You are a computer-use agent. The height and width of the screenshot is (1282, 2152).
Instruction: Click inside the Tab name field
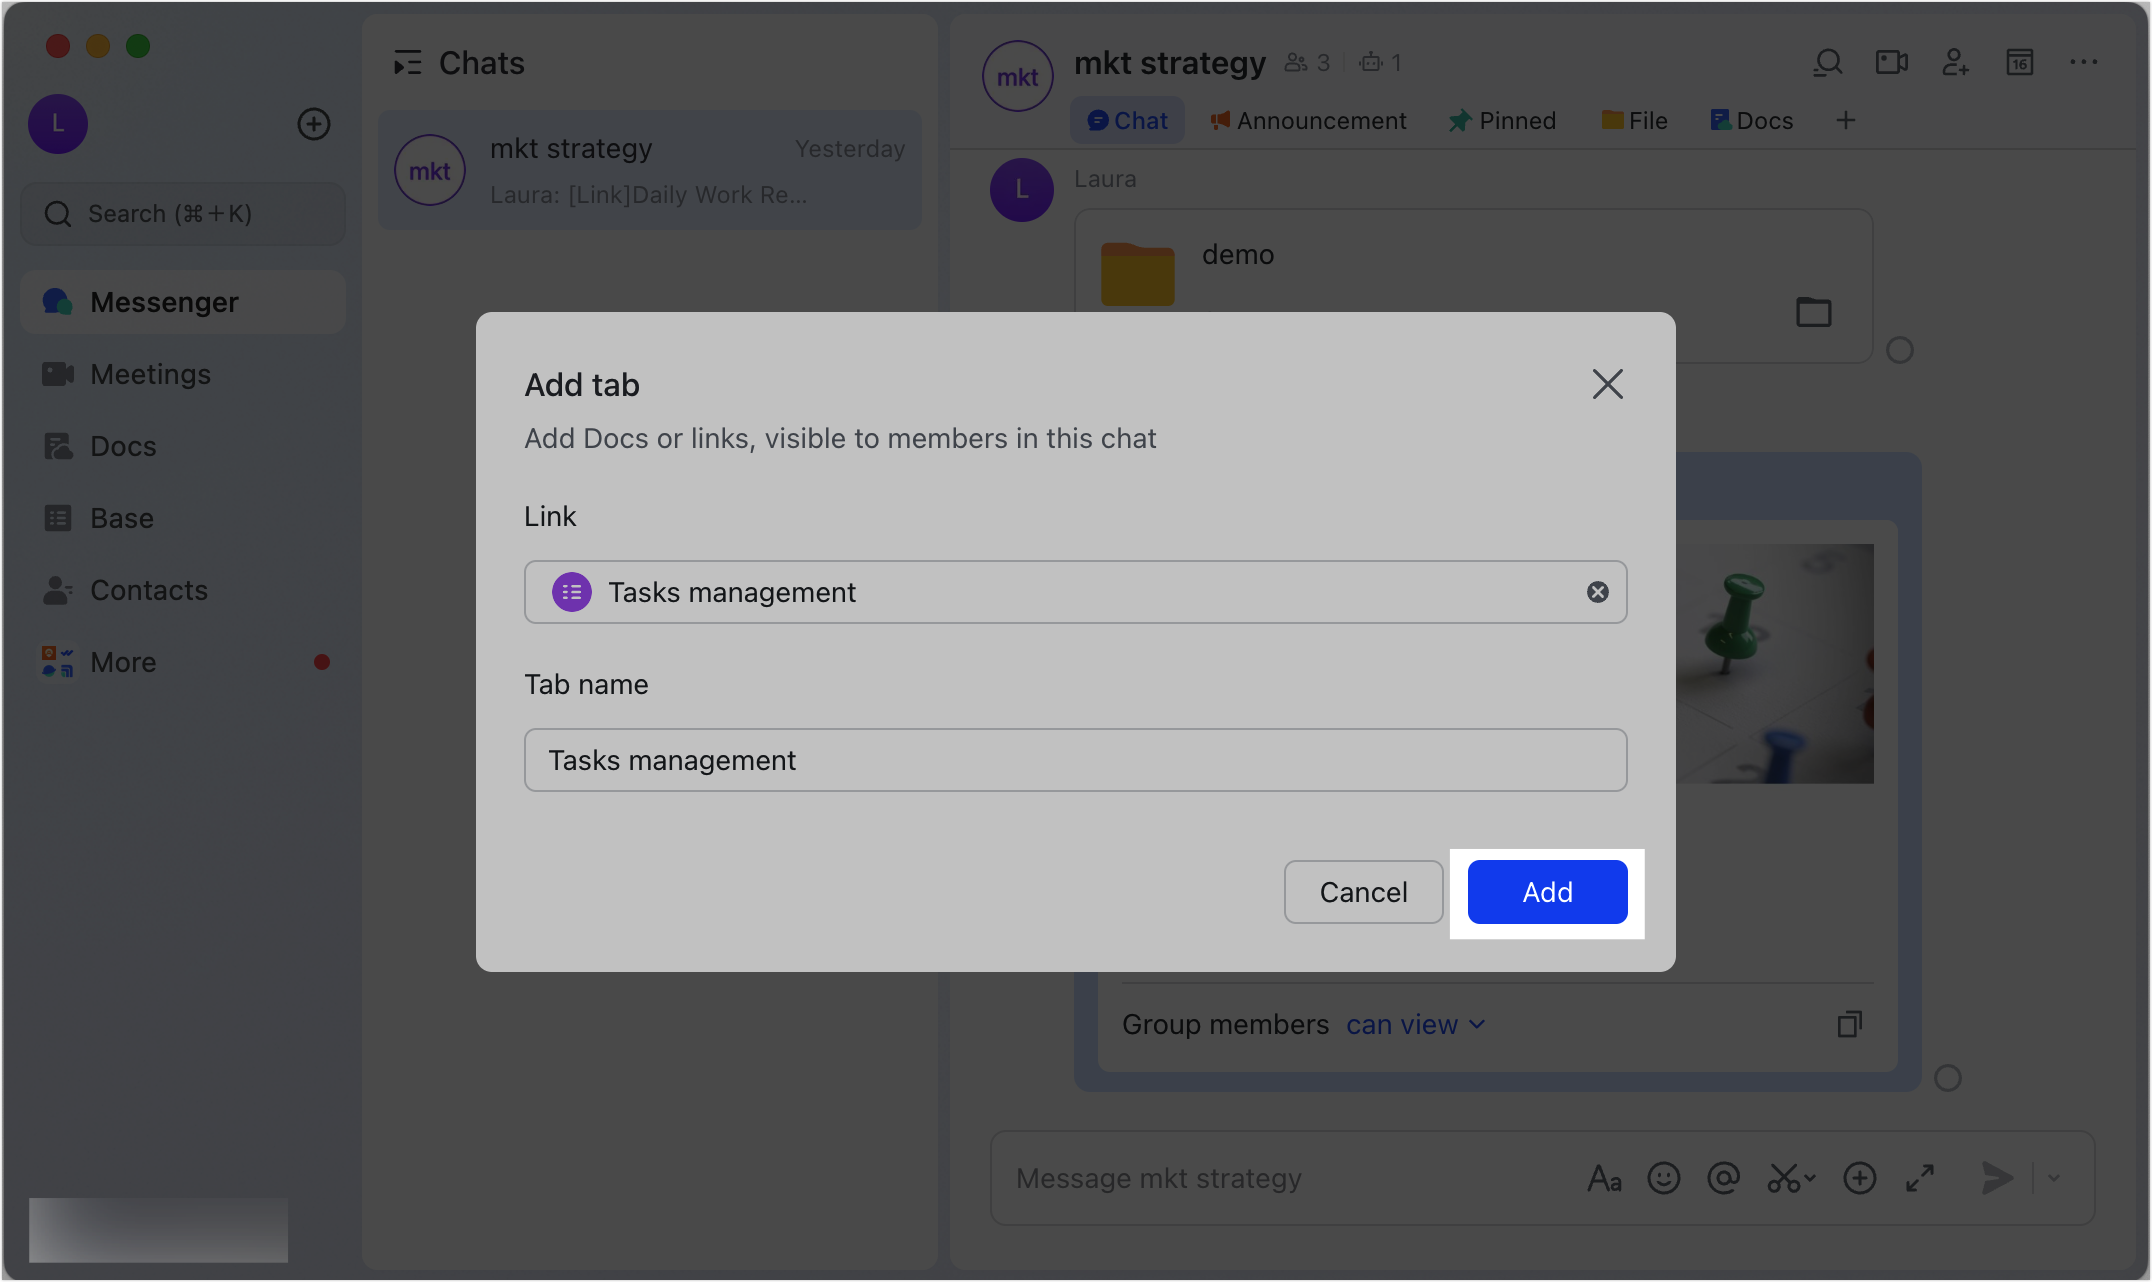click(1075, 760)
